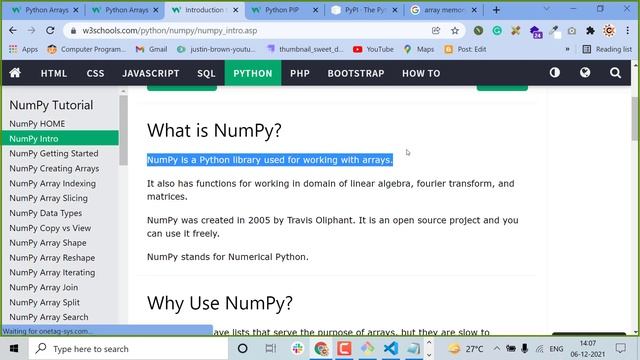Open Task View on taskbar

point(270,349)
